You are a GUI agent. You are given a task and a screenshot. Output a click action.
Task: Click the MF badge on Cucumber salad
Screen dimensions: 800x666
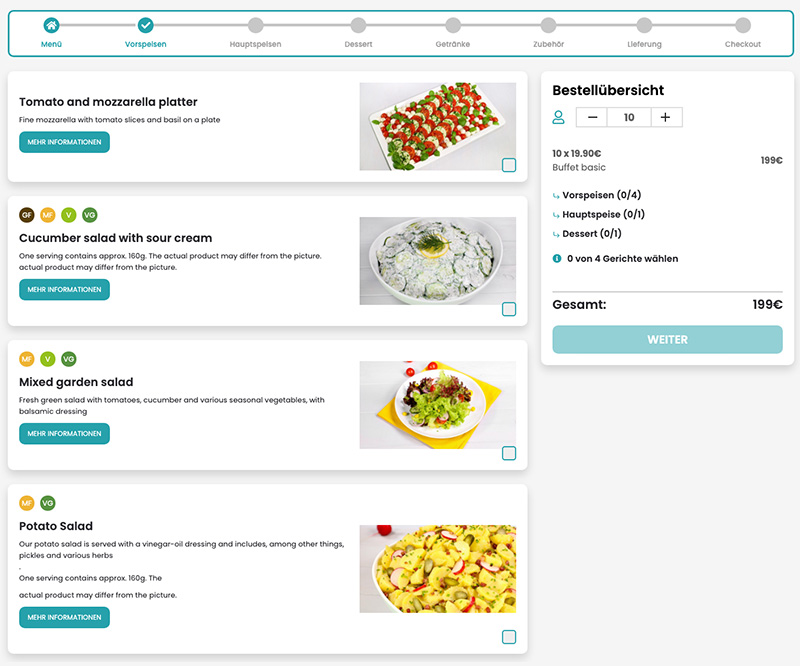47,215
